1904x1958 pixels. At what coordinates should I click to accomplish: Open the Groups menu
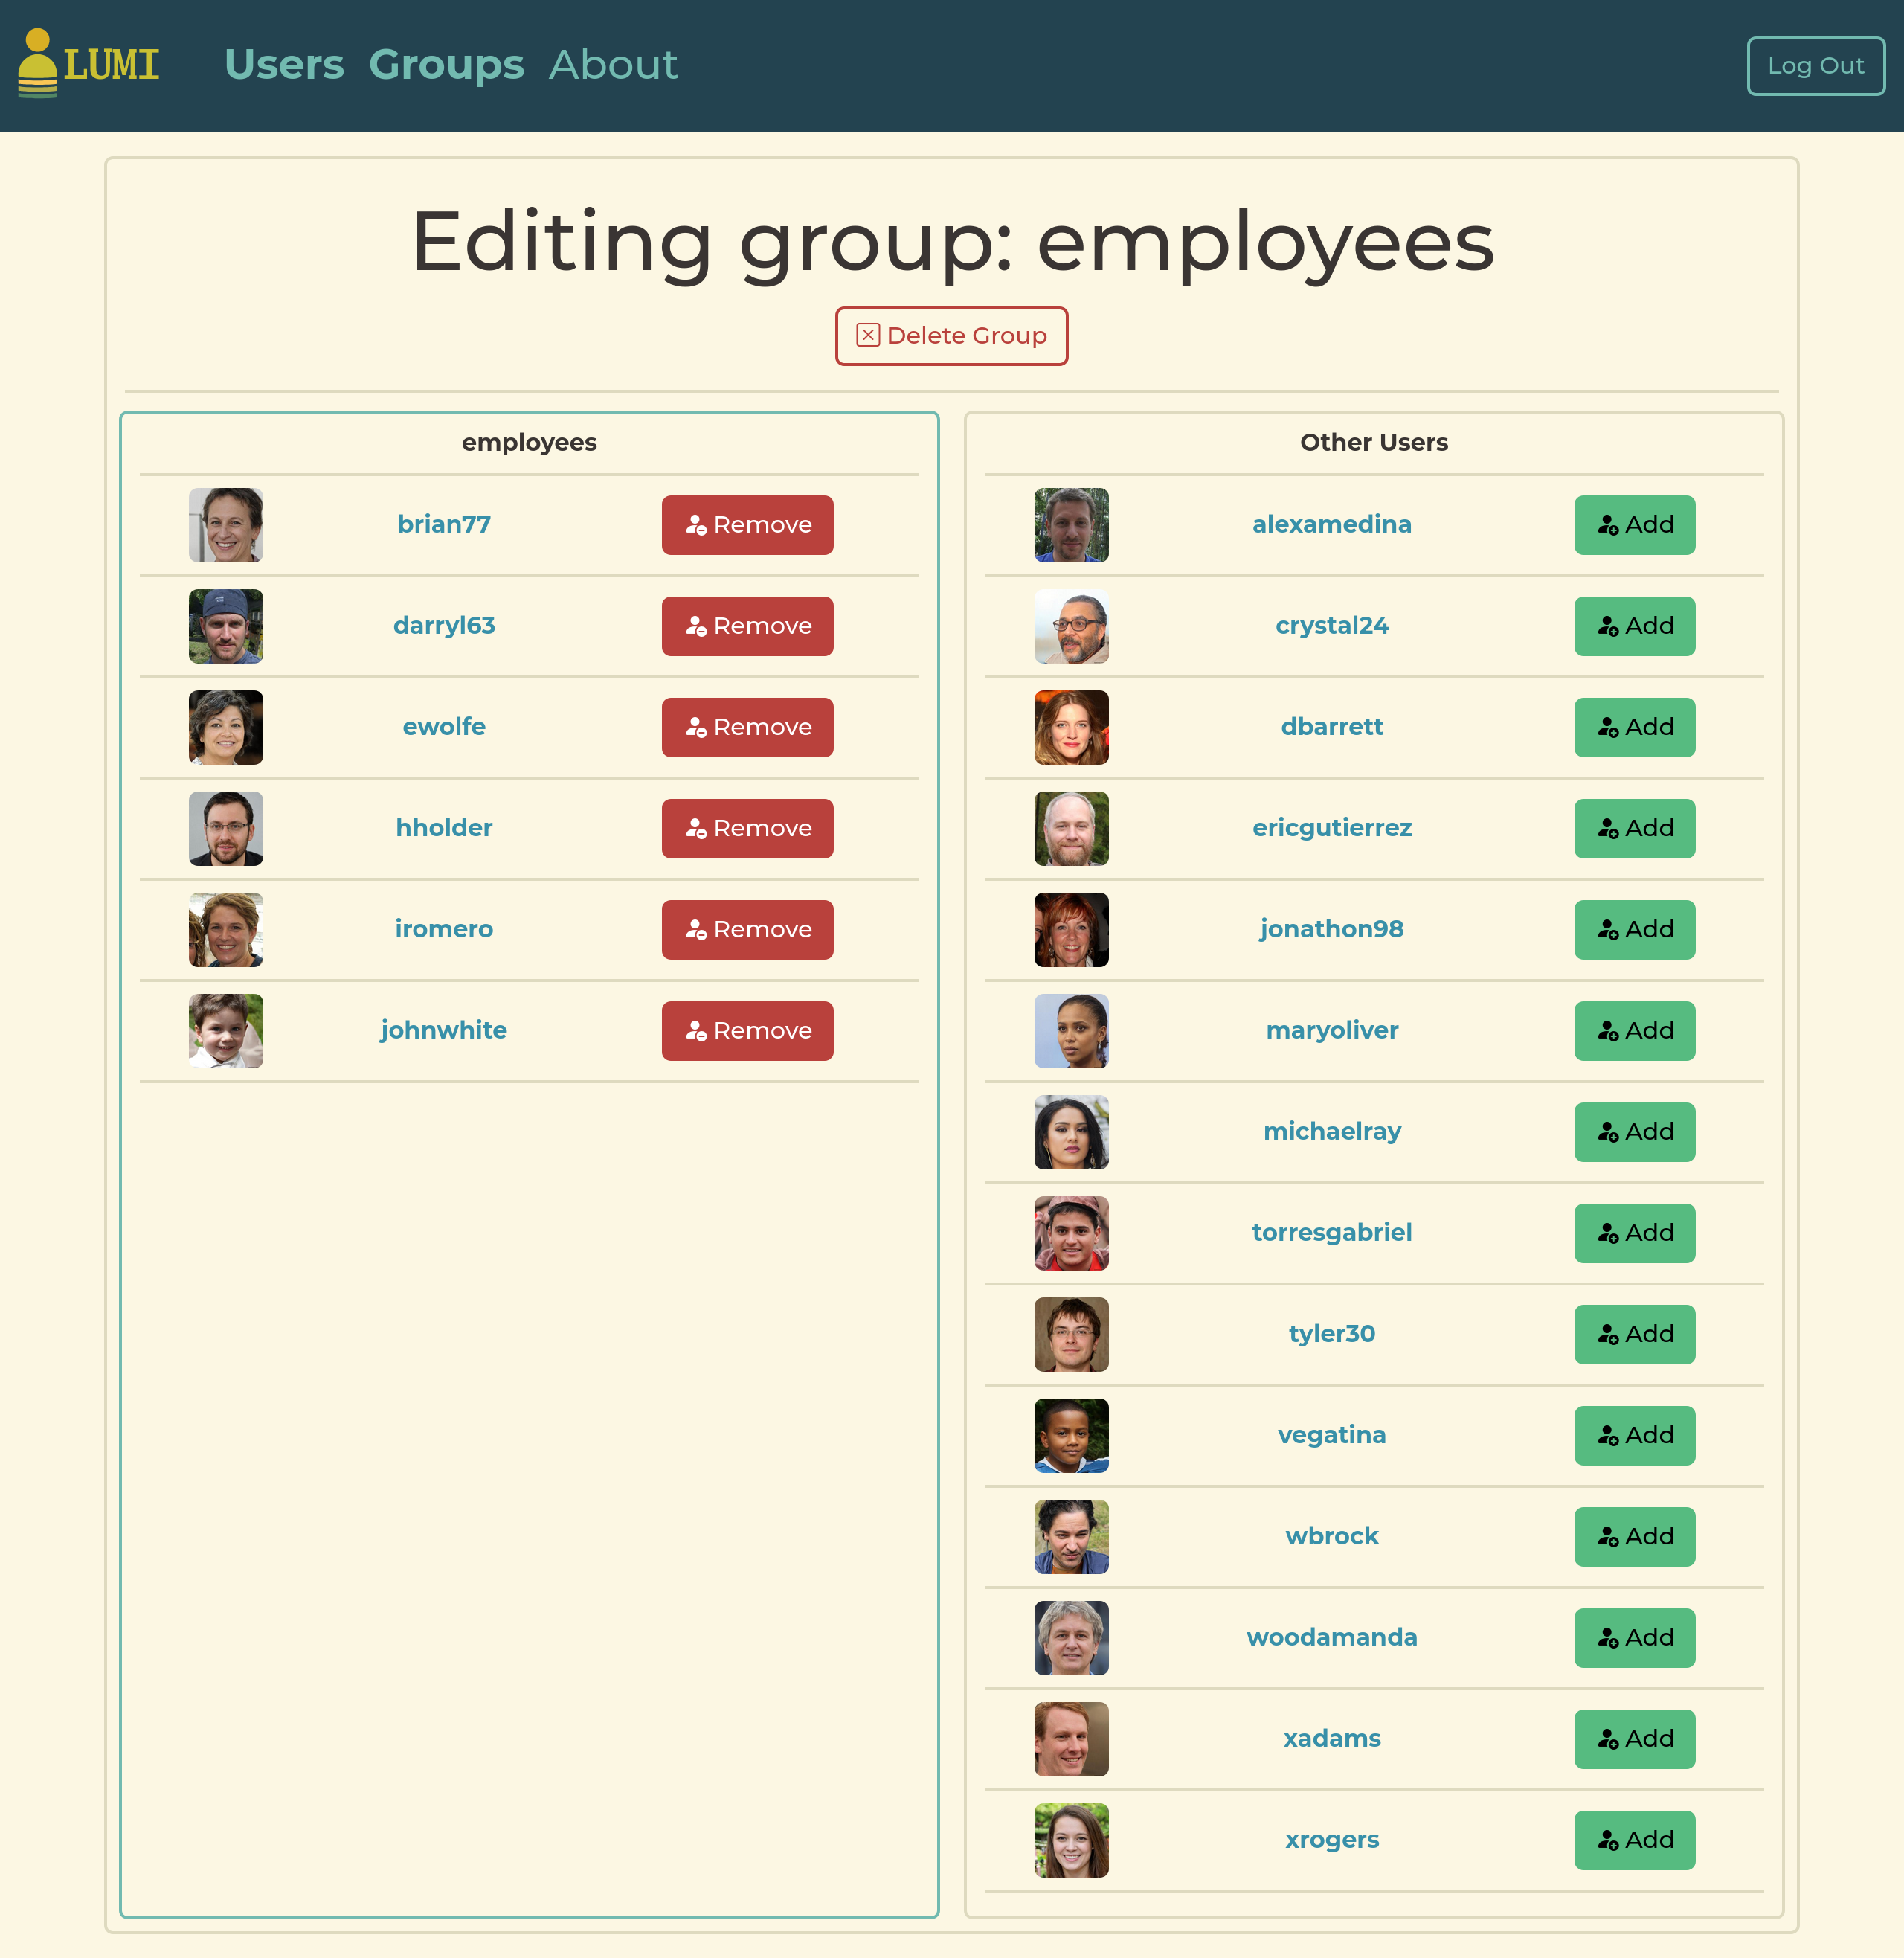(446, 65)
